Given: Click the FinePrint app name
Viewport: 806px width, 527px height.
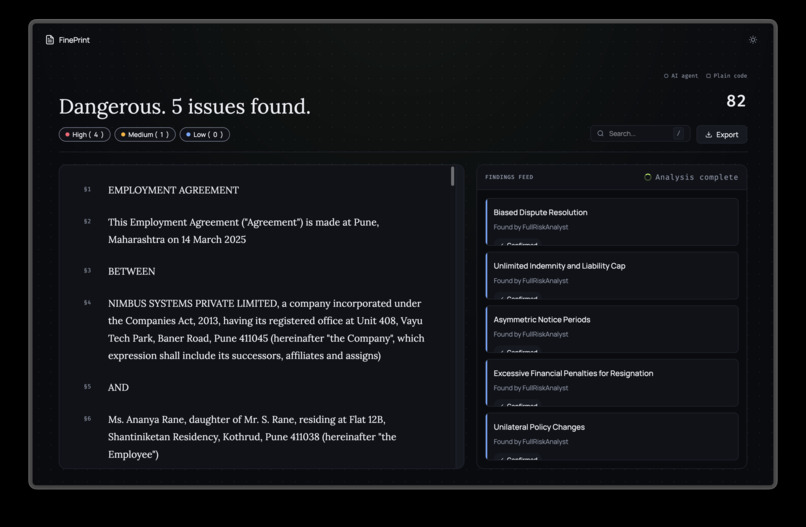Looking at the screenshot, I should [x=74, y=40].
